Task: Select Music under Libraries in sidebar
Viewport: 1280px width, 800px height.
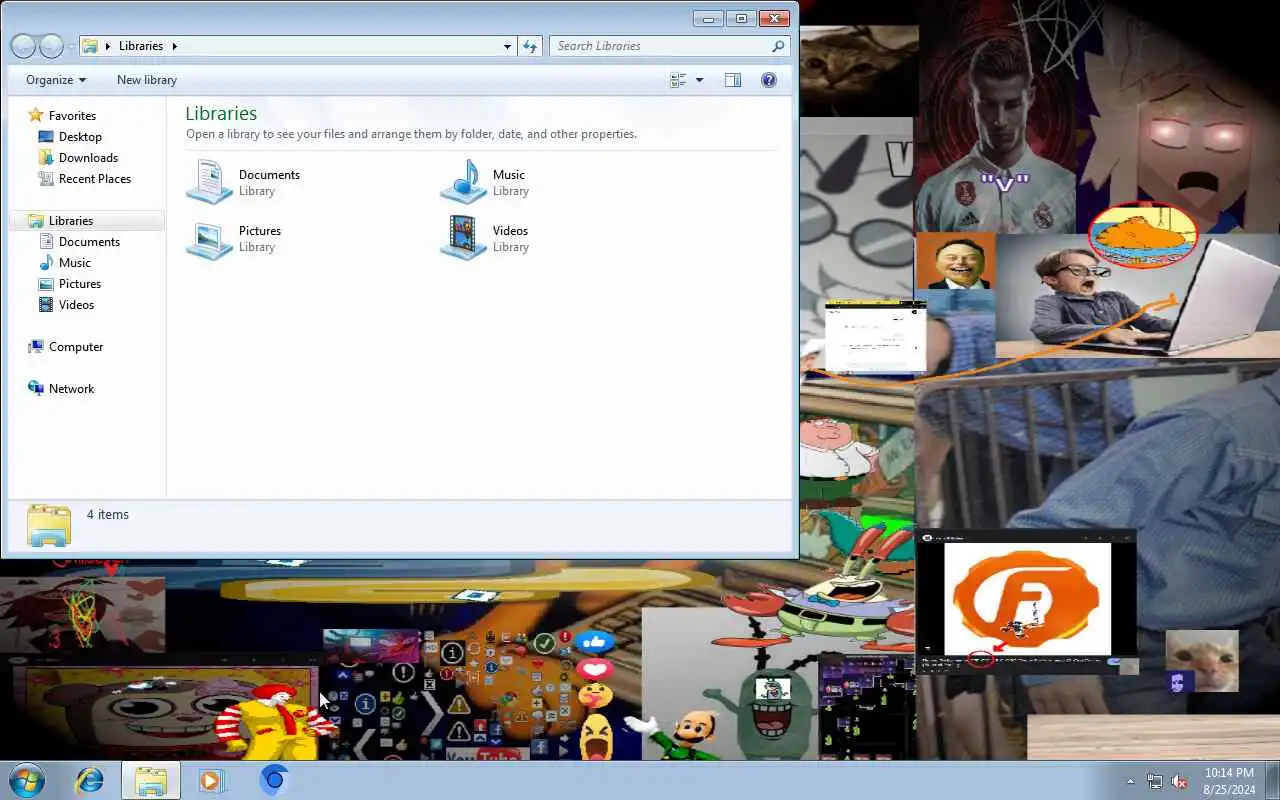Action: [65, 262]
